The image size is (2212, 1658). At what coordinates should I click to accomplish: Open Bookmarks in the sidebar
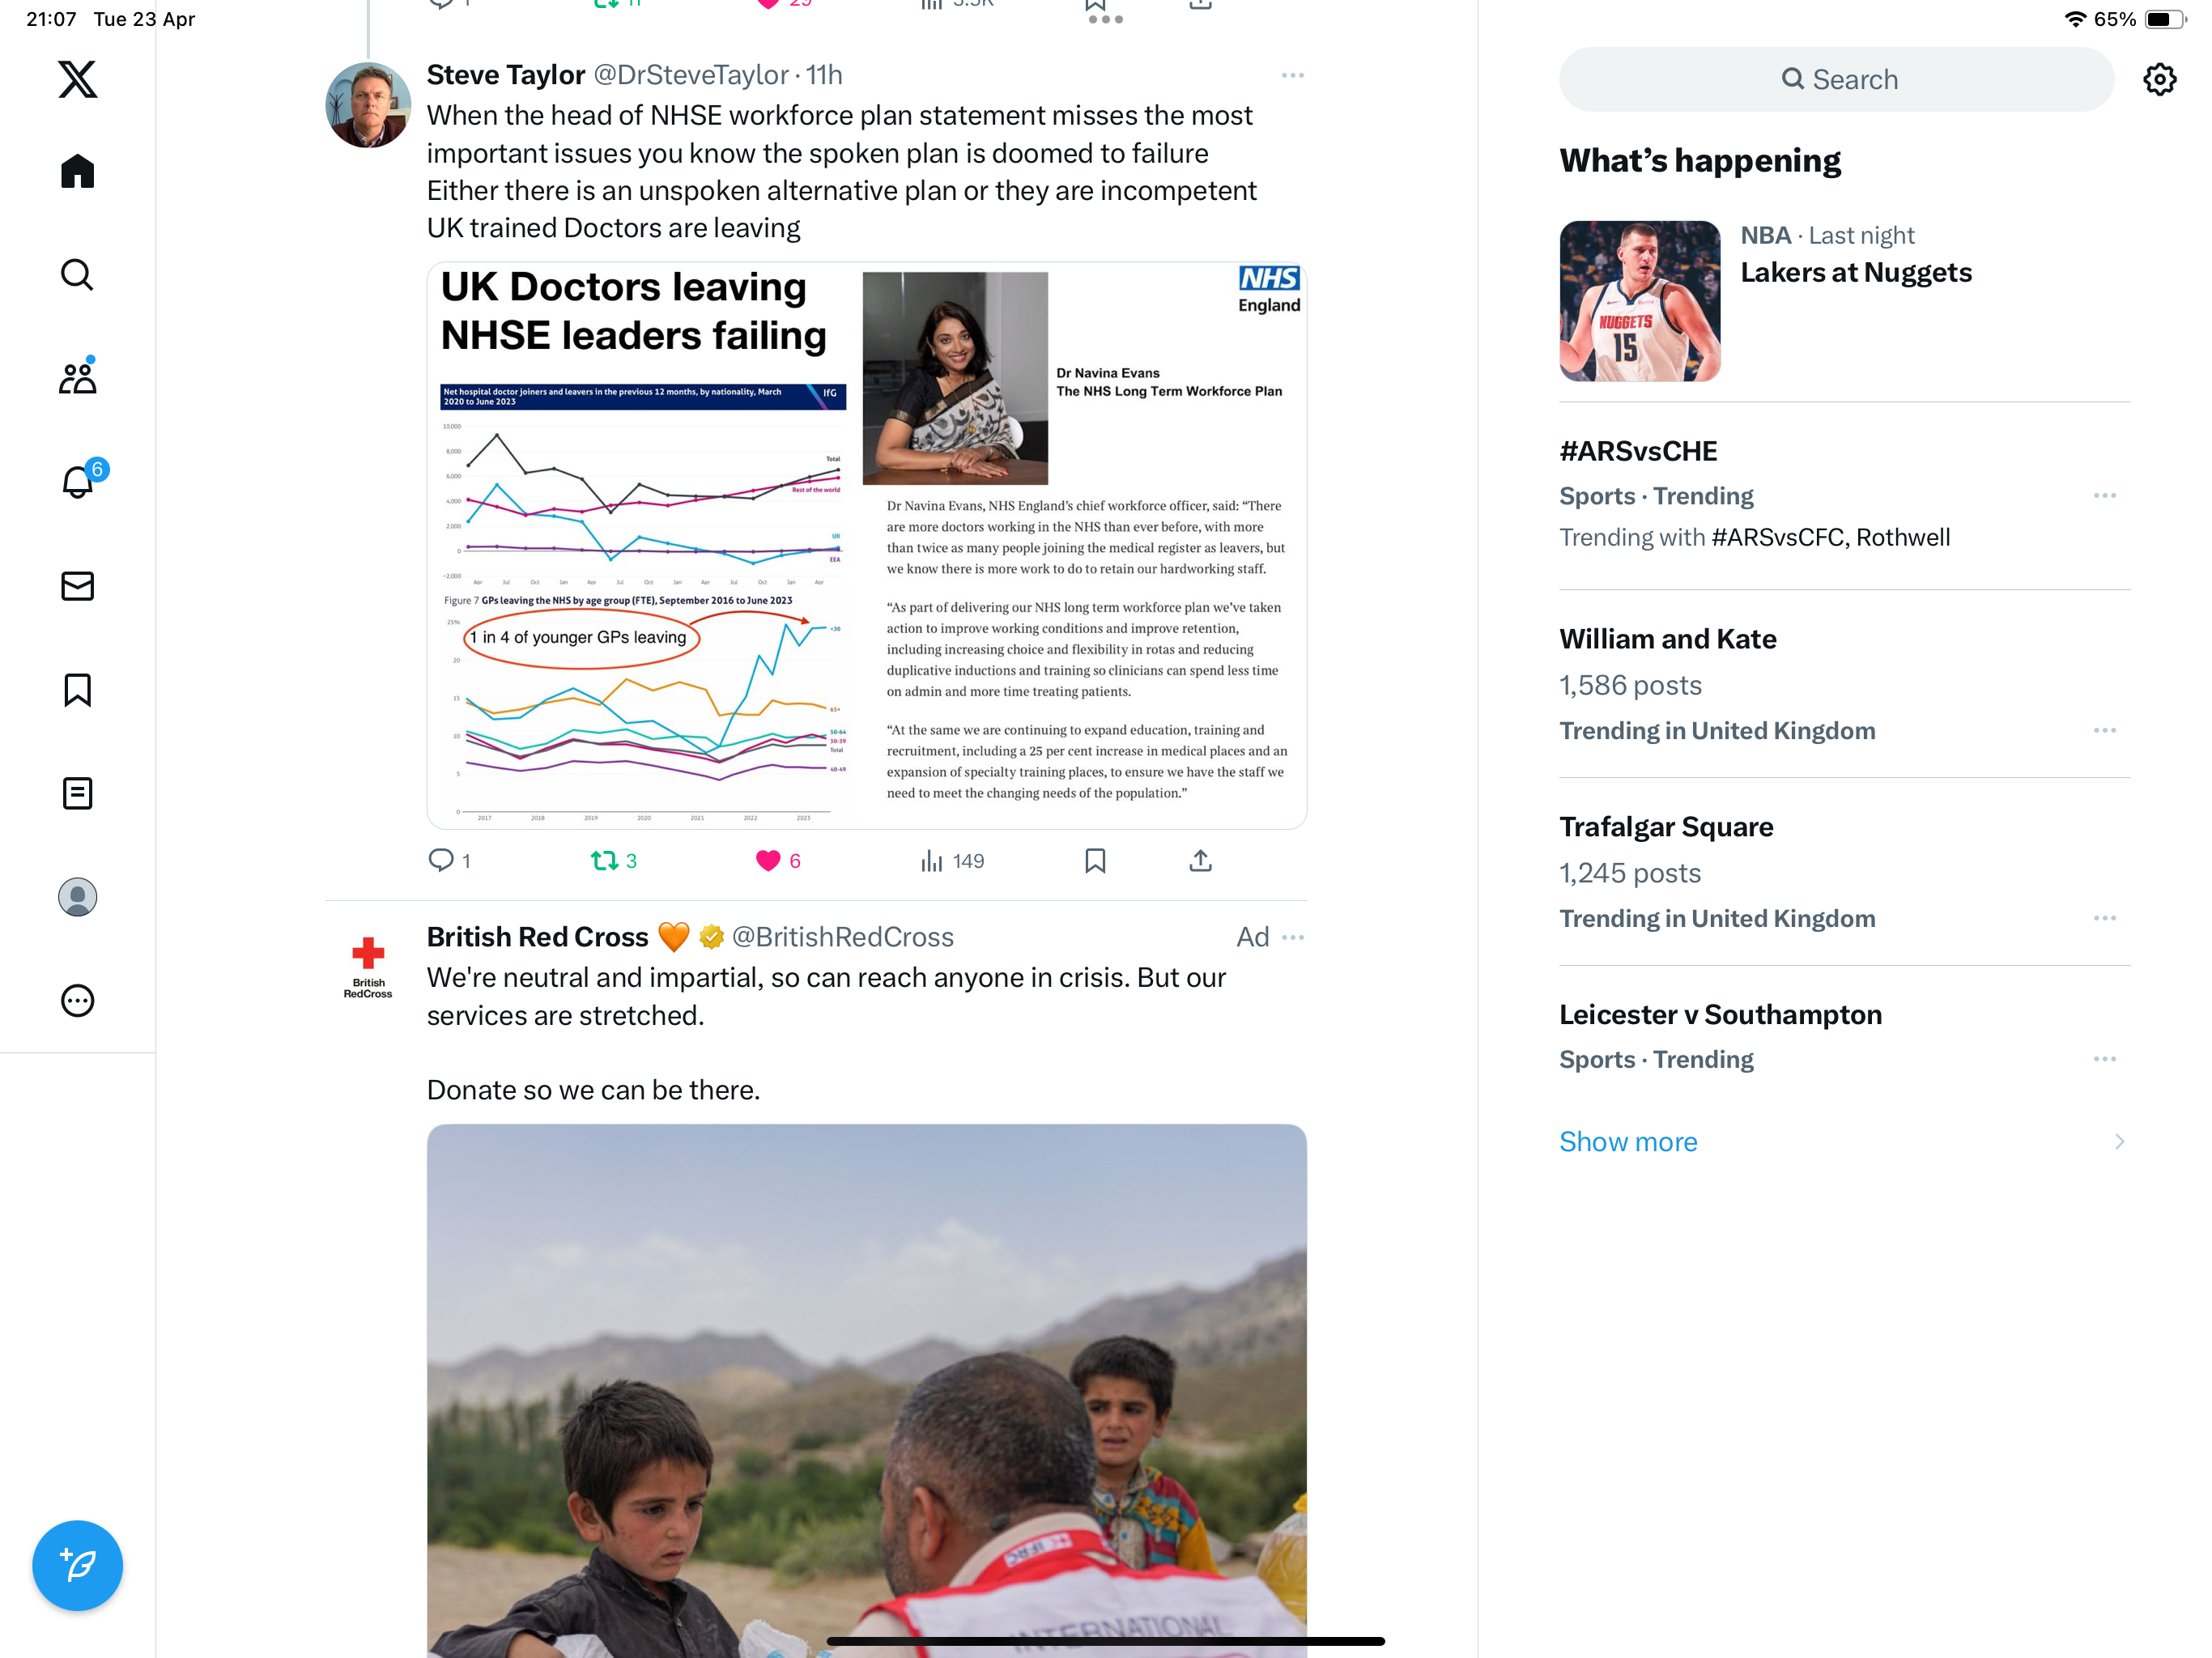(x=77, y=690)
